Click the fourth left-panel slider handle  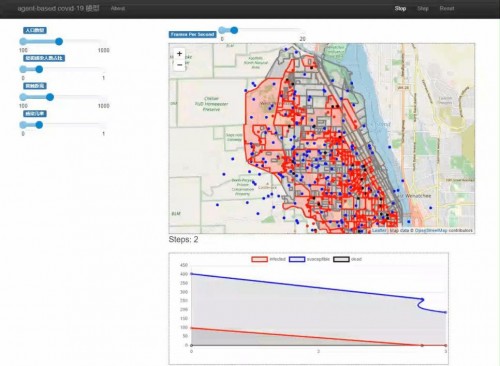click(39, 125)
